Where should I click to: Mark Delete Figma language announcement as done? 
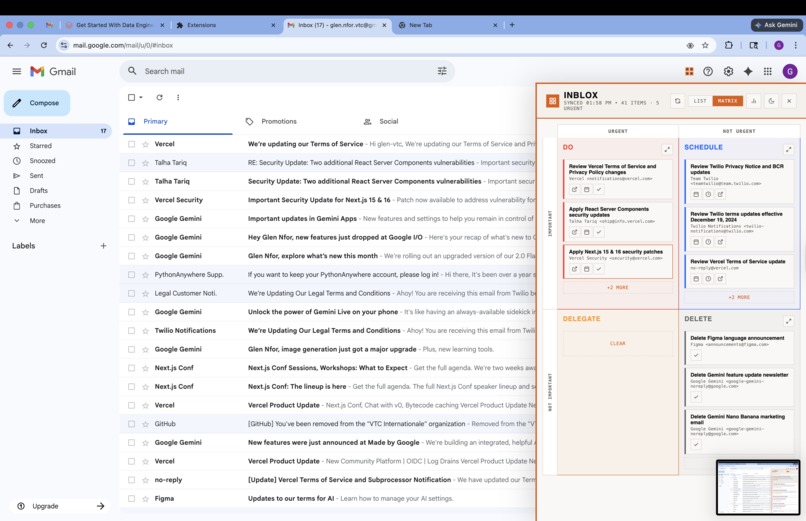(x=695, y=355)
